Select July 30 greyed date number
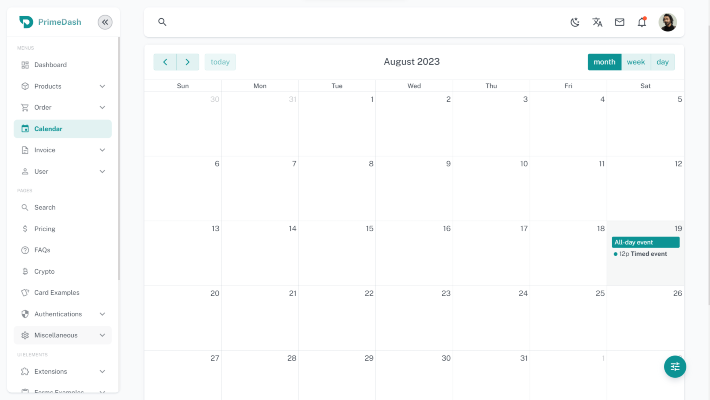710x400 pixels. (x=215, y=99)
